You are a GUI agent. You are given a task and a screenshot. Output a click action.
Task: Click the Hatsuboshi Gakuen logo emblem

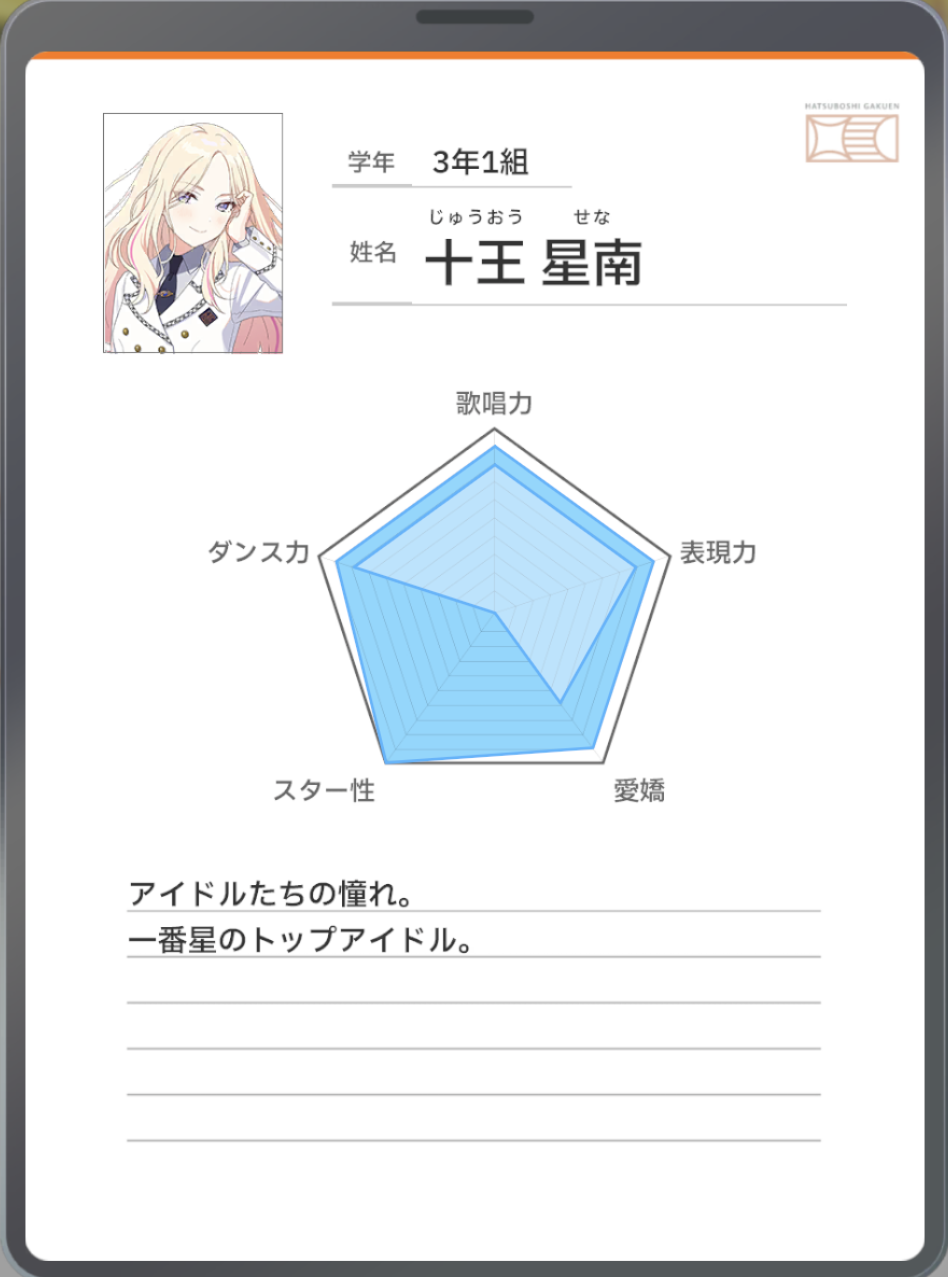point(852,137)
